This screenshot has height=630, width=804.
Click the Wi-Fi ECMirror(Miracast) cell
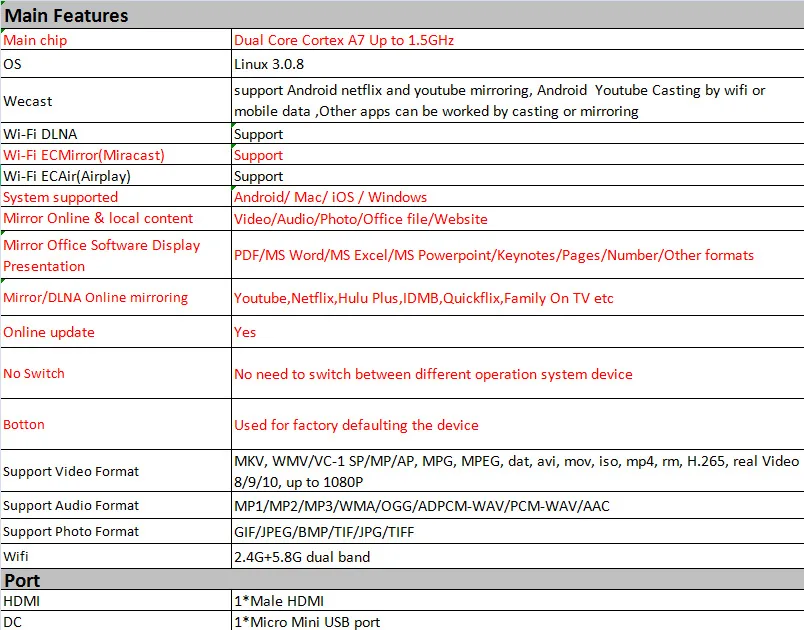pyautogui.click(x=115, y=155)
